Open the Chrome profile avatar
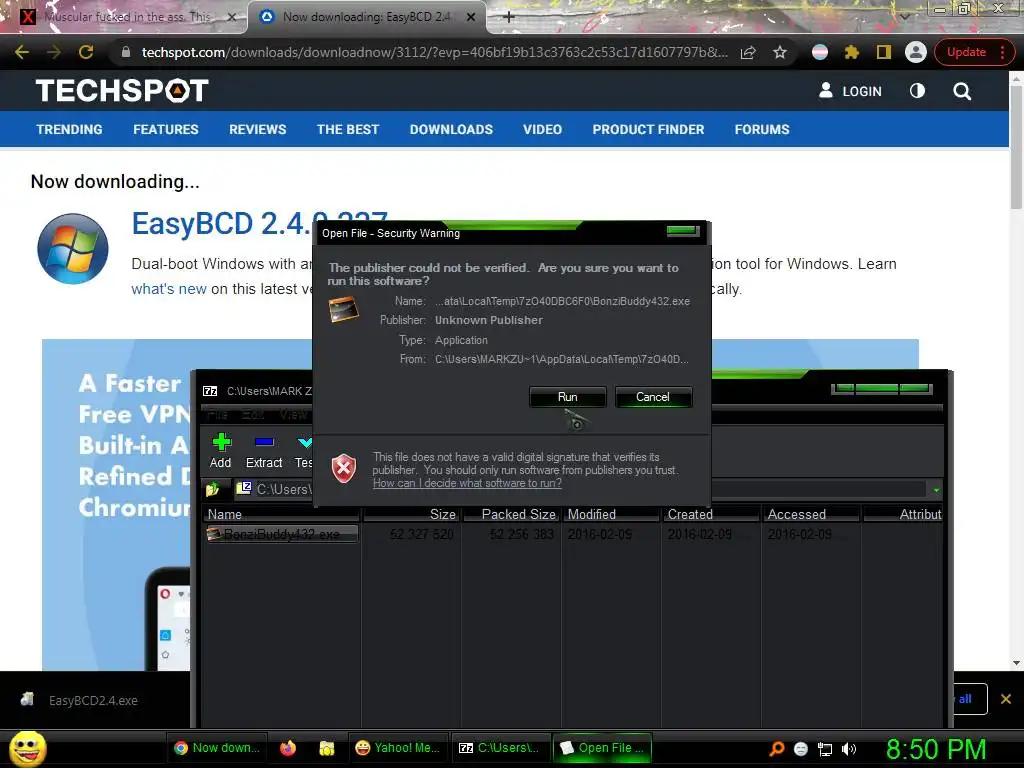Screen dimensions: 1024x768 [916, 52]
